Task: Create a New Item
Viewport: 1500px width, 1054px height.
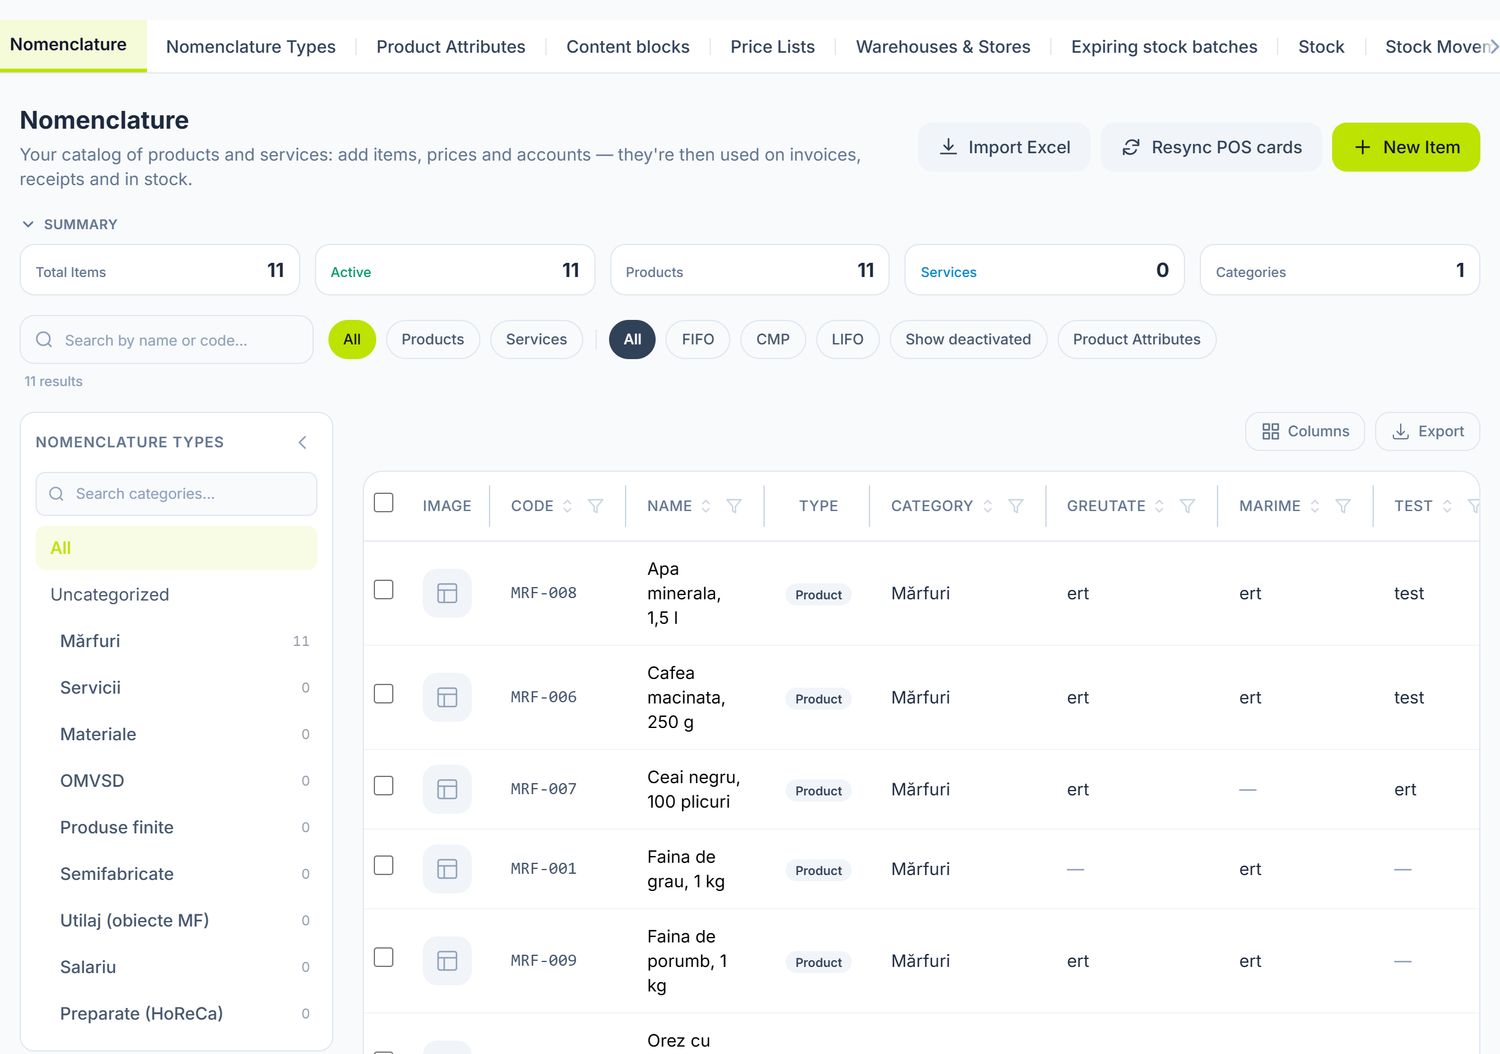Action: pyautogui.click(x=1406, y=147)
